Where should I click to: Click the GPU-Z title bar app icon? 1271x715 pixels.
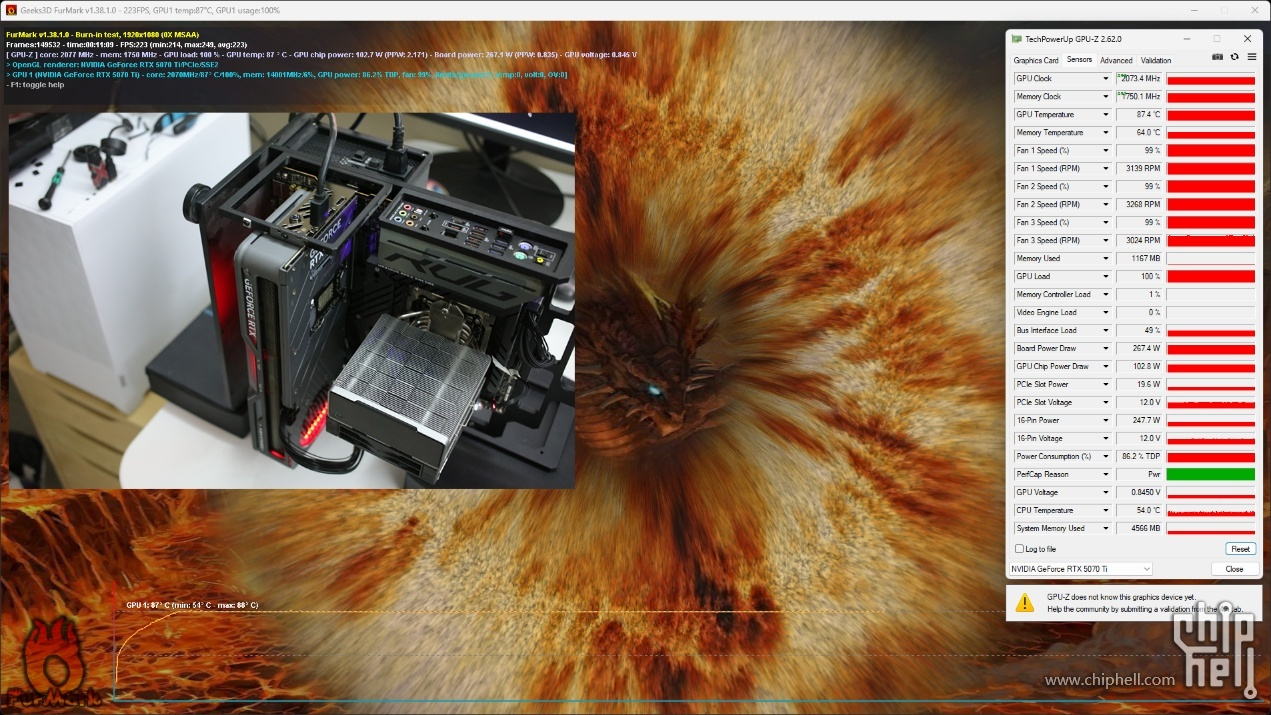point(1017,39)
